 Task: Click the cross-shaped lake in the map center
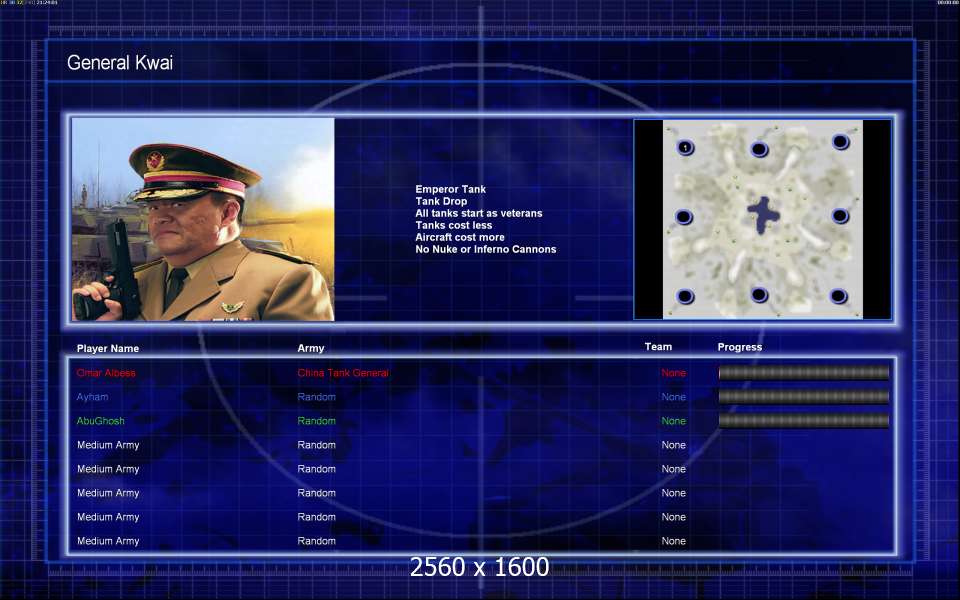click(x=763, y=215)
